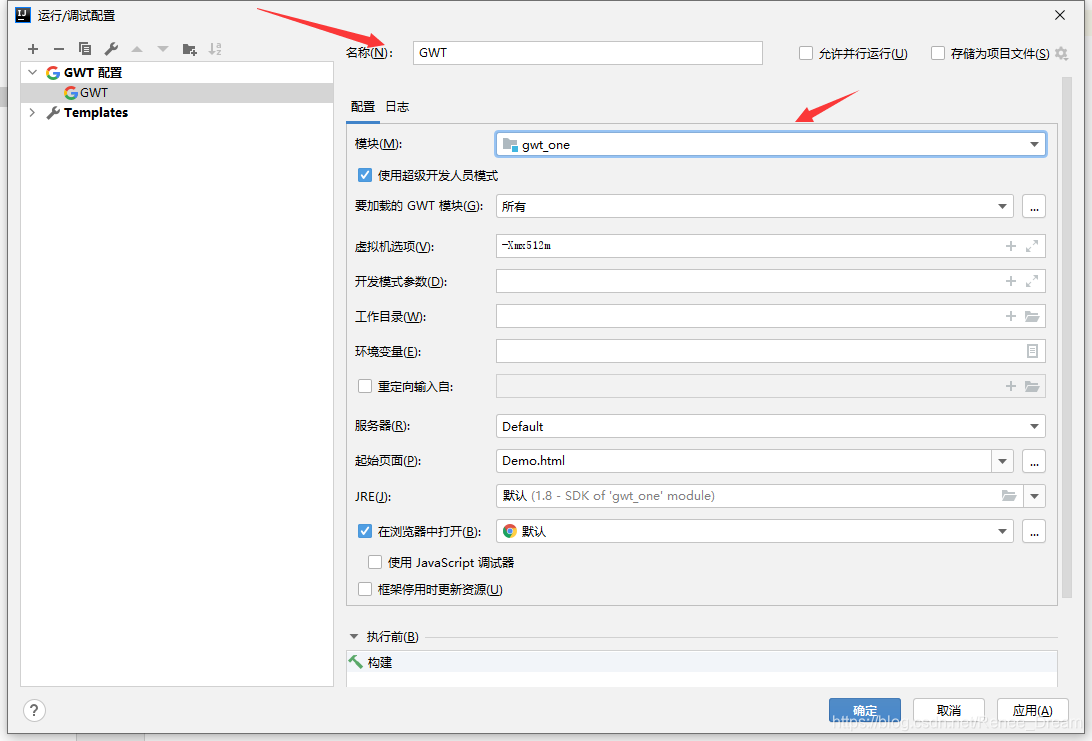Switch to the logs tab

click(398, 107)
